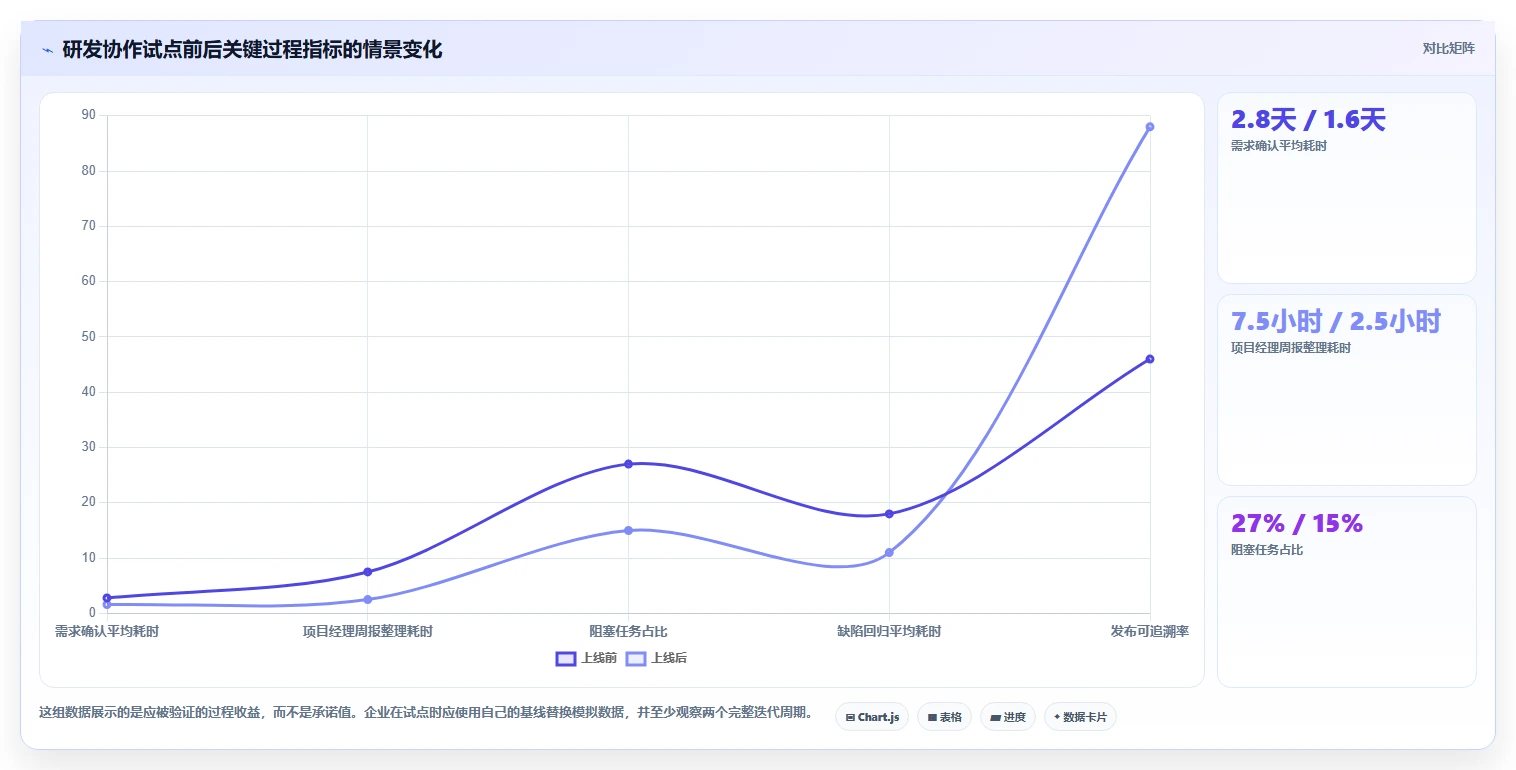The width and height of the screenshot is (1516, 770).
Task: Click the 项目经理周报整理耗时 x-axis label
Action: pos(368,632)
